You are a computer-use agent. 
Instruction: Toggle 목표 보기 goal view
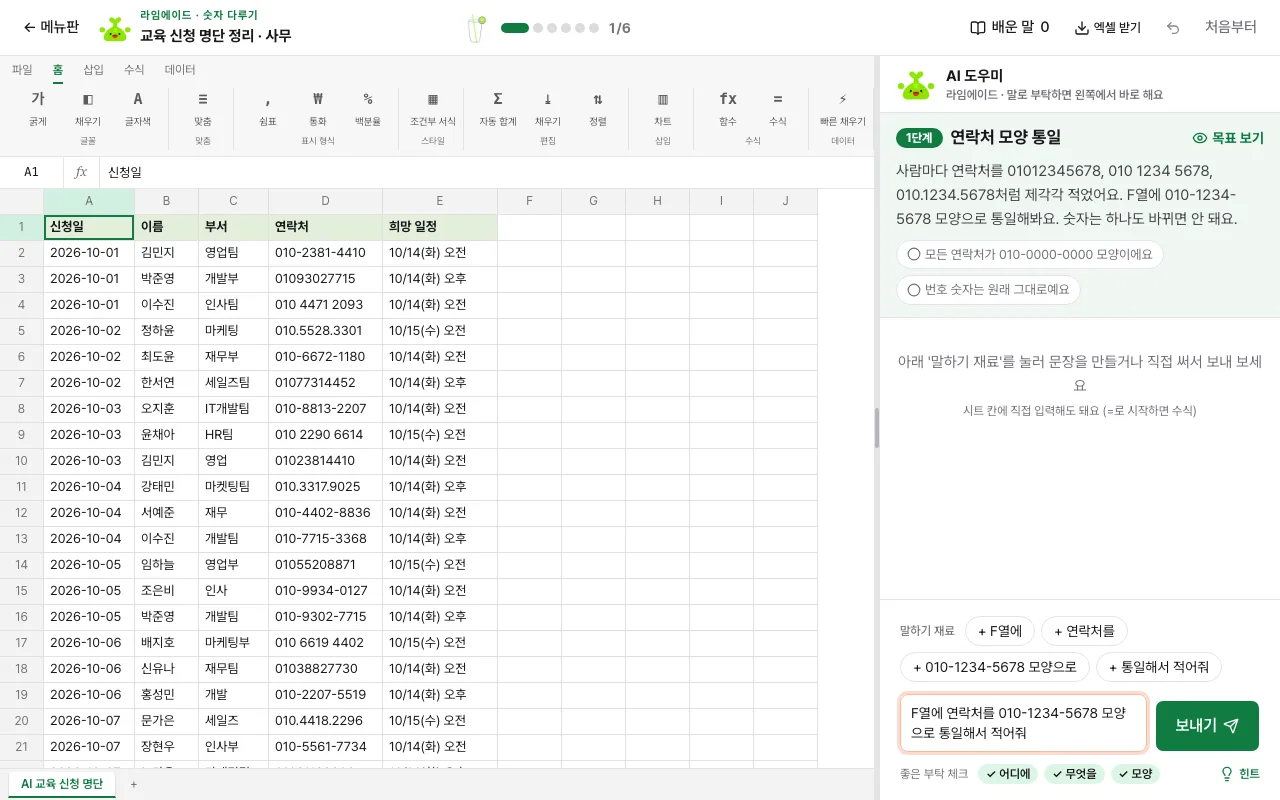[1228, 138]
